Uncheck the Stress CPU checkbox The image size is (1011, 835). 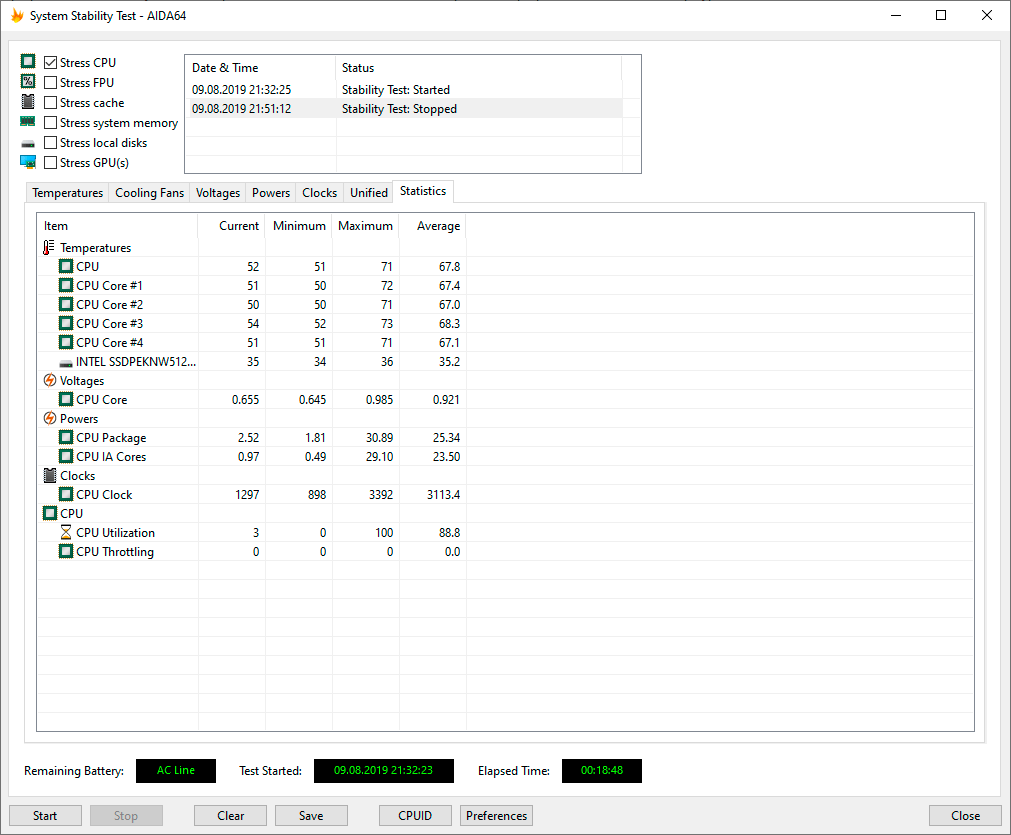coord(51,63)
